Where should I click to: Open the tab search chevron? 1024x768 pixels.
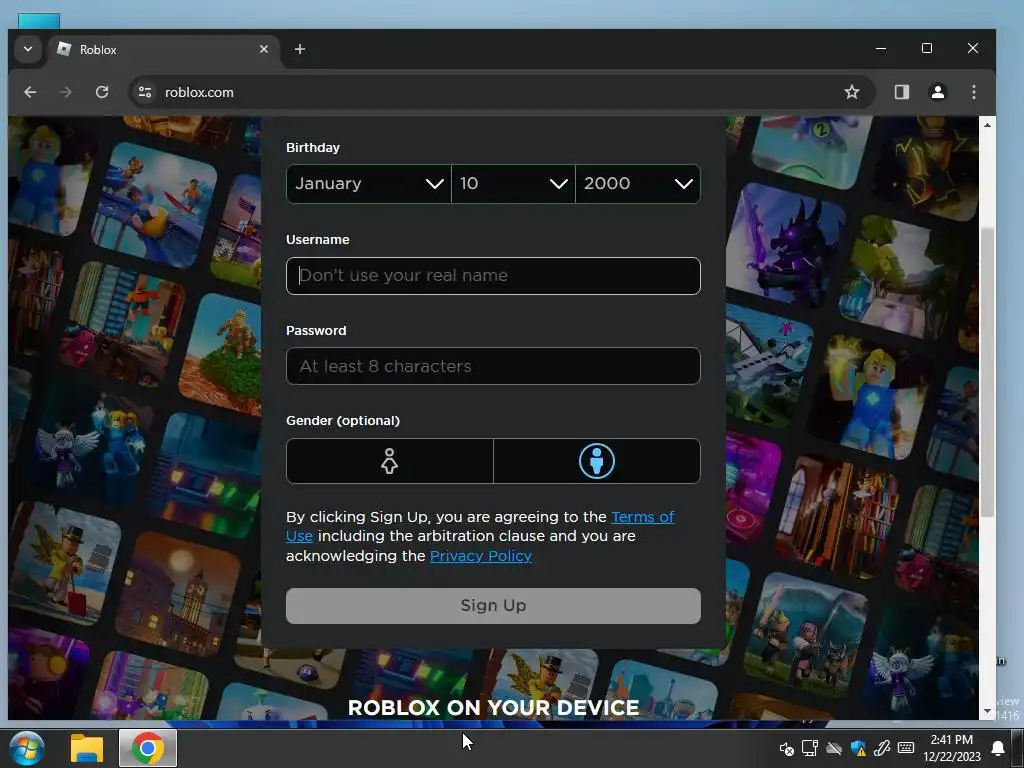[27, 49]
